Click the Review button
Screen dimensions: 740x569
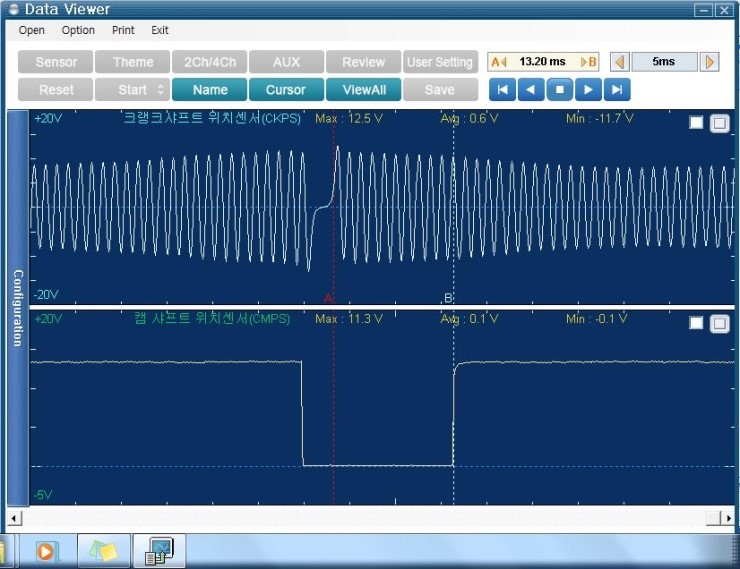click(x=363, y=62)
